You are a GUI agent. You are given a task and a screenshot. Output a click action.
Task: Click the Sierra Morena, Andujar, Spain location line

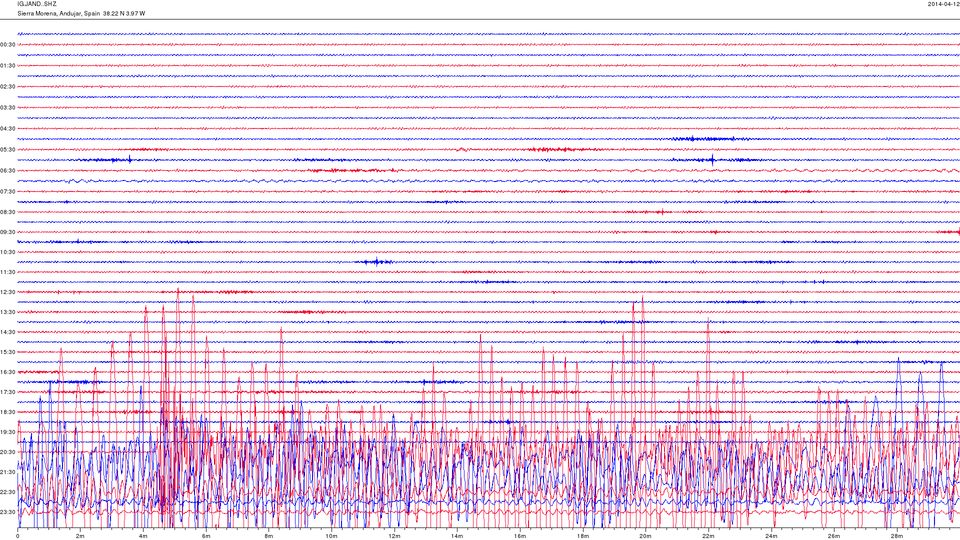(x=81, y=13)
